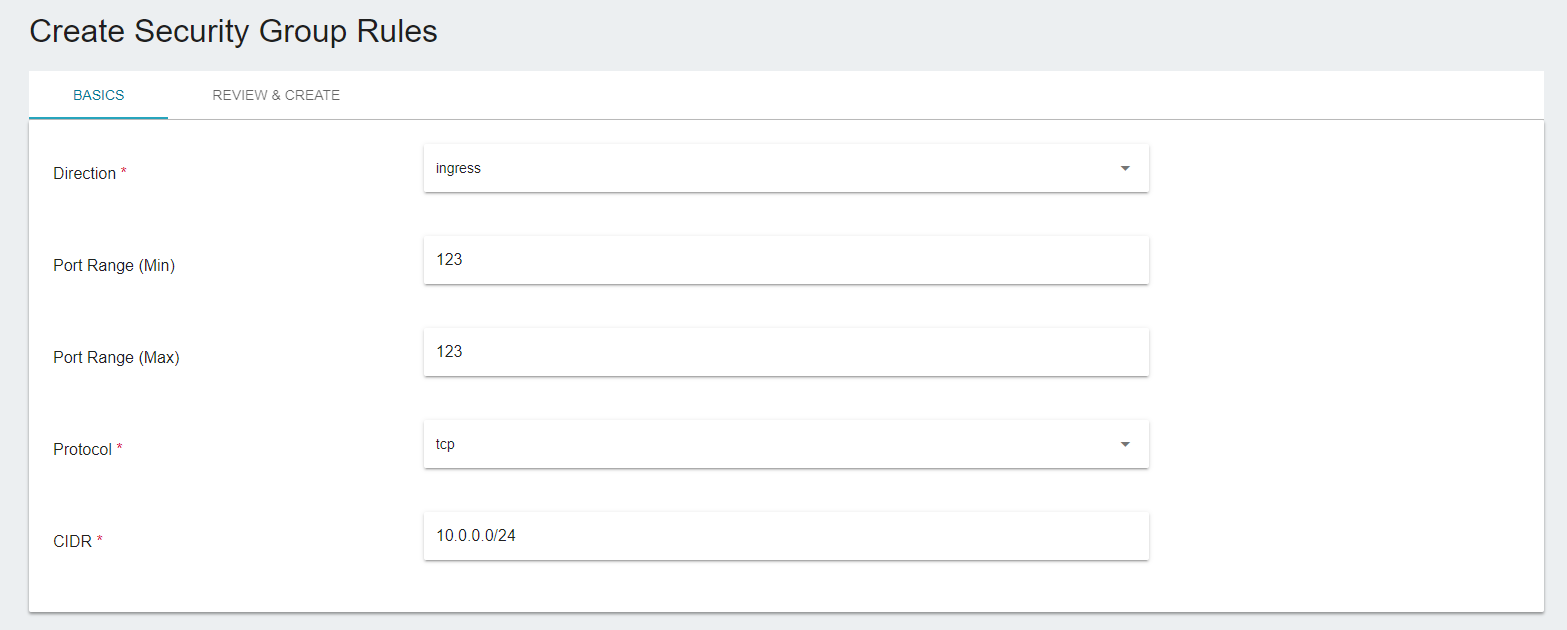Click the 123 value in Port Range (Max)
Screen dimensions: 1567x630
[449, 352]
